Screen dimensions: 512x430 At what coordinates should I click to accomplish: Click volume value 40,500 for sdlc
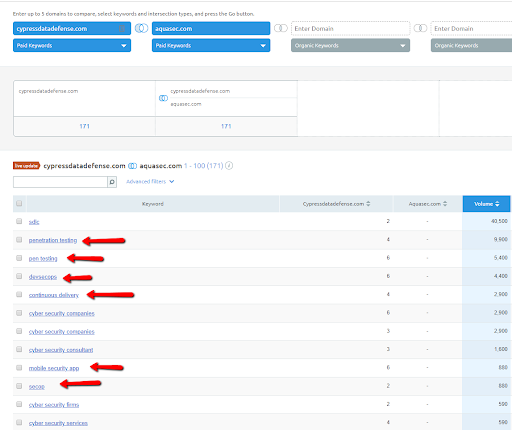[499, 221]
